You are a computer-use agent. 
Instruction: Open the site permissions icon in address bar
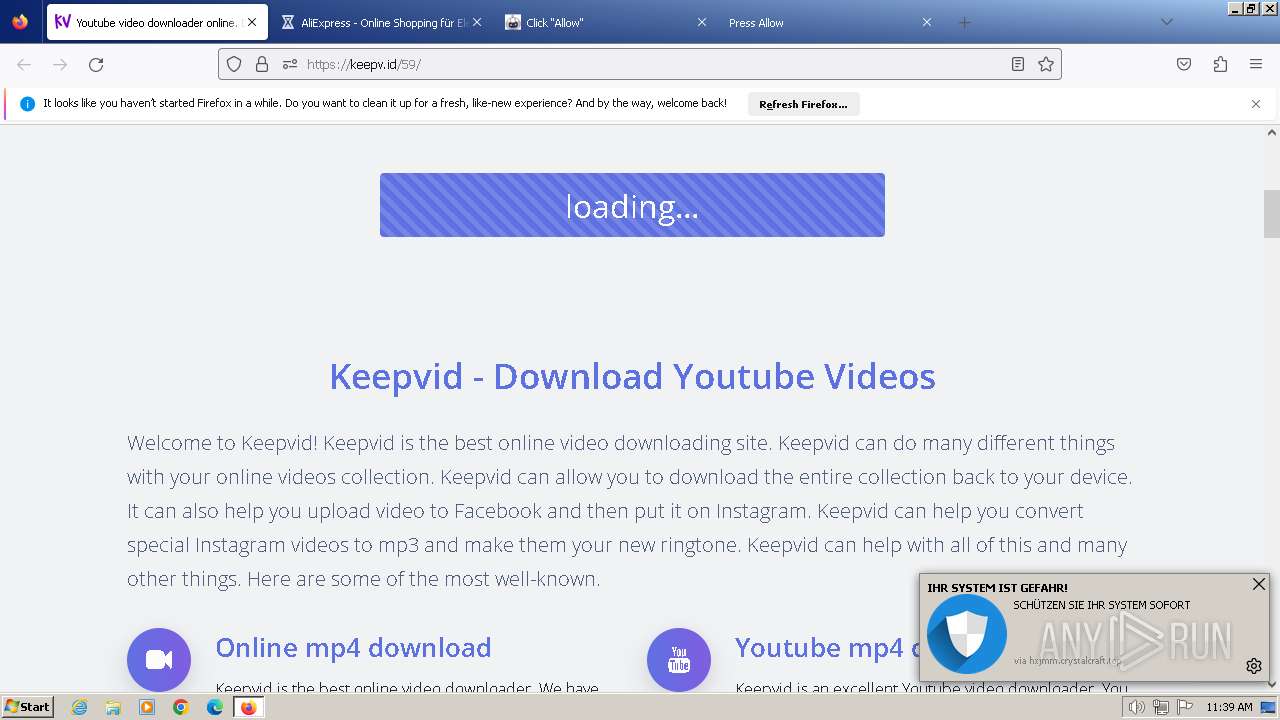tap(290, 64)
